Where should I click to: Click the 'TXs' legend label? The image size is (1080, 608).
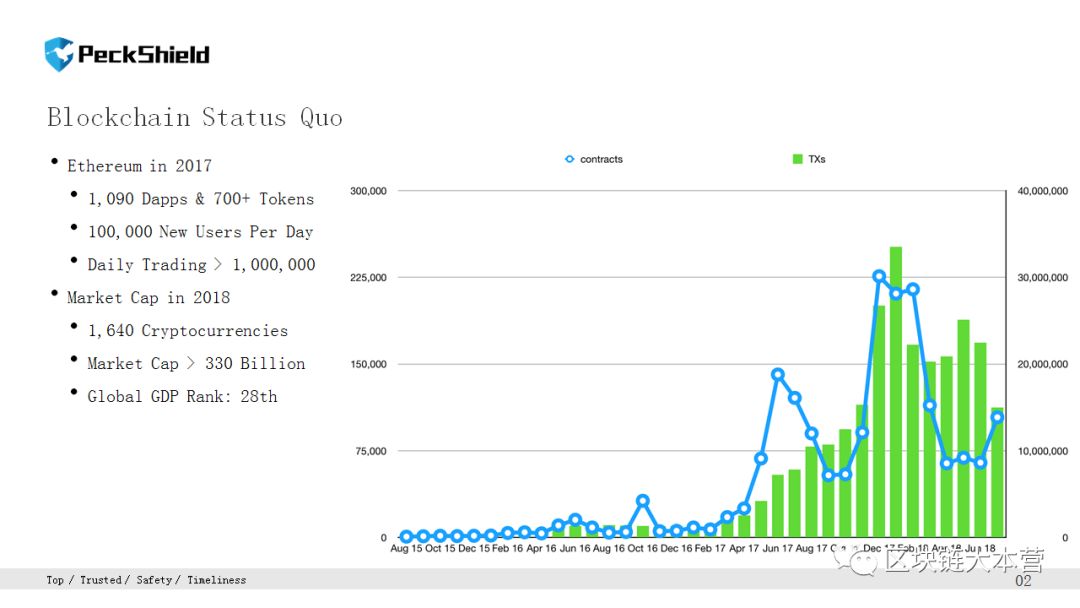pyautogui.click(x=817, y=159)
